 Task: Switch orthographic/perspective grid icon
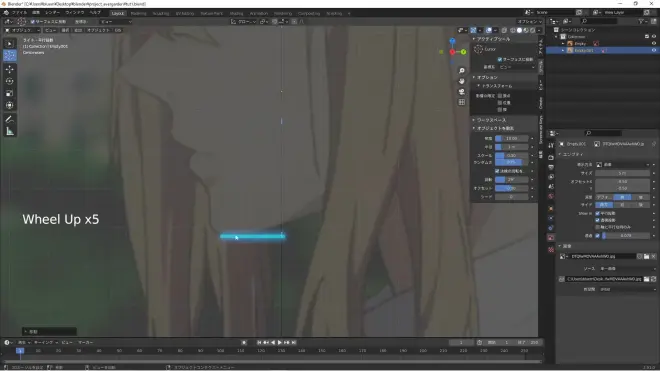pyautogui.click(x=462, y=102)
